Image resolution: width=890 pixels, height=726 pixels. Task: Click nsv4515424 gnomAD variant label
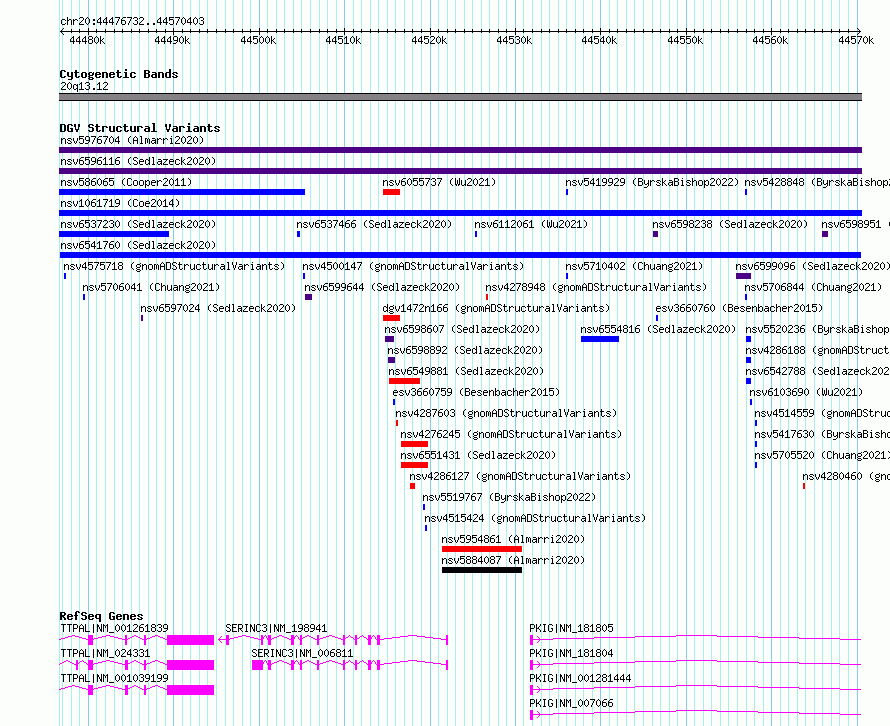(535, 518)
